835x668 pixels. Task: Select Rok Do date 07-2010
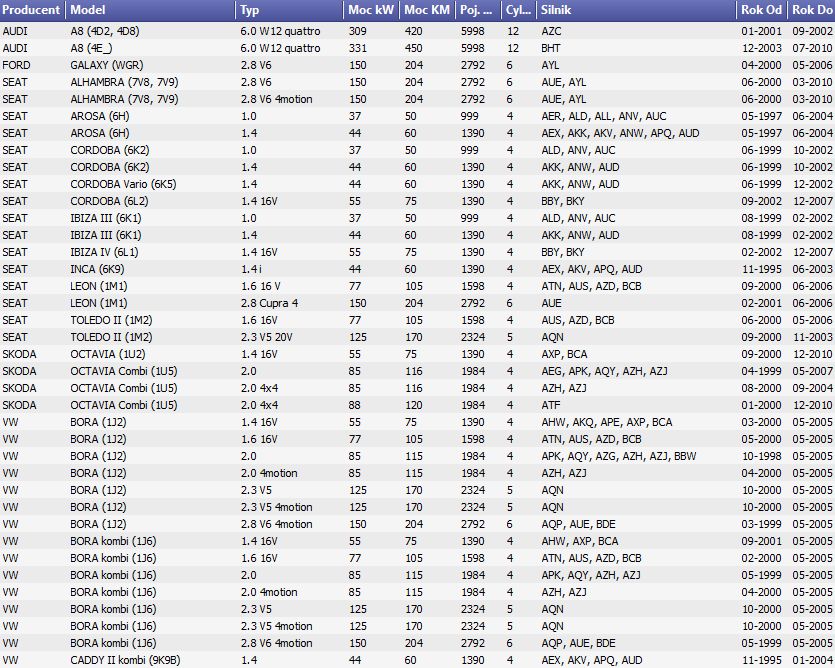[x=812, y=48]
